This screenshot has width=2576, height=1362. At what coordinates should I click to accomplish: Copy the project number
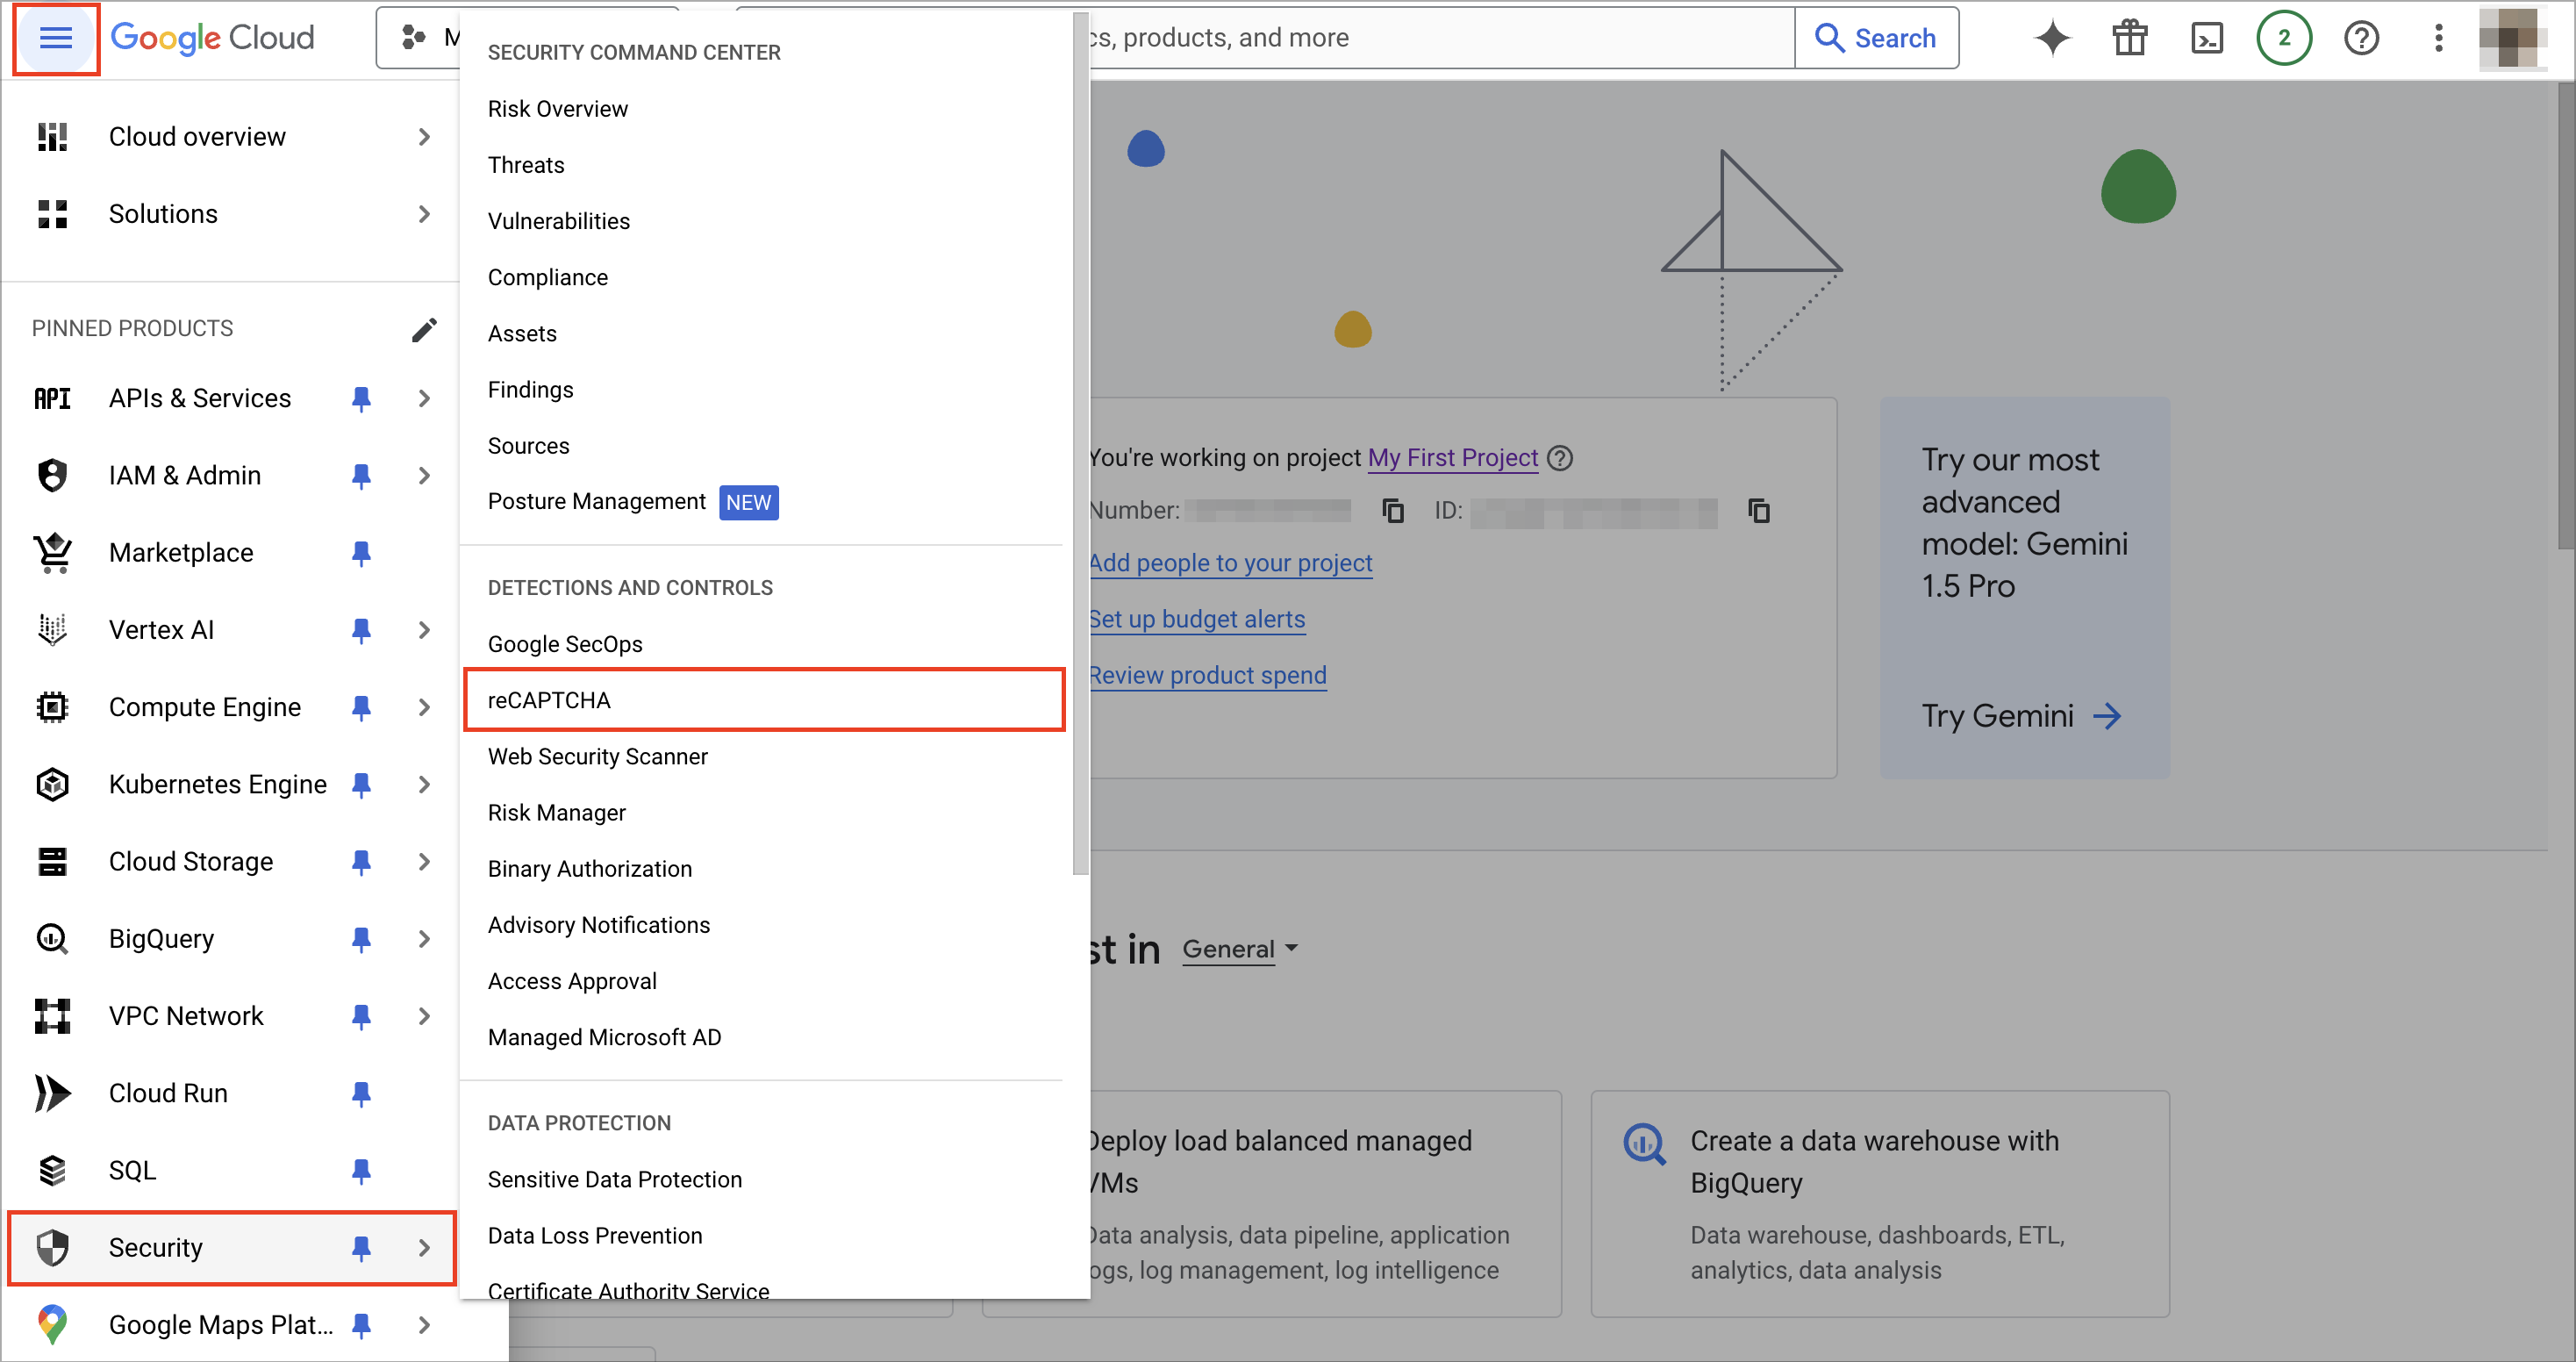(1392, 511)
